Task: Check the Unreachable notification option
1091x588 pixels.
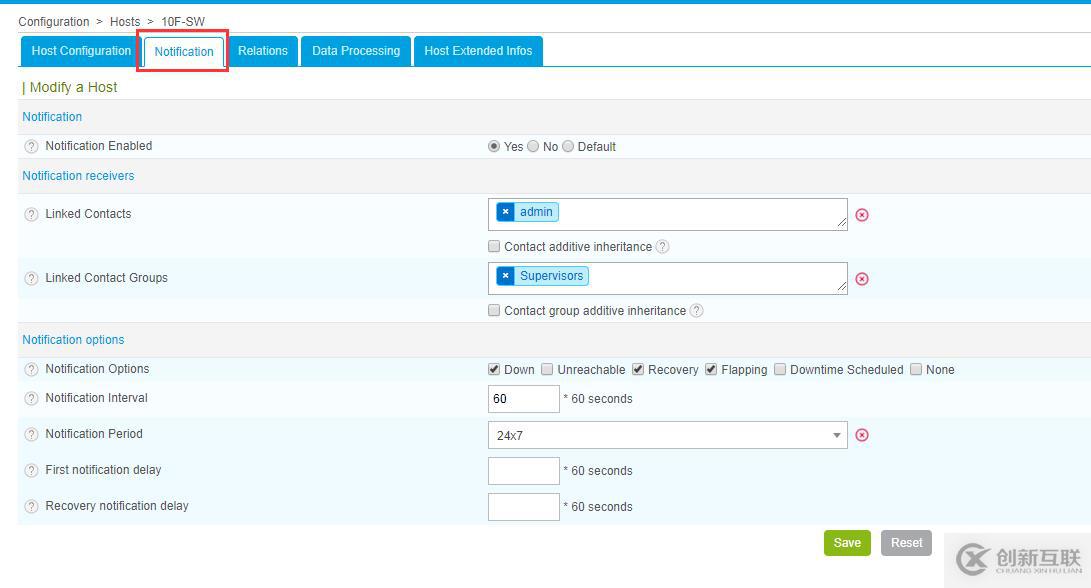Action: pos(547,370)
